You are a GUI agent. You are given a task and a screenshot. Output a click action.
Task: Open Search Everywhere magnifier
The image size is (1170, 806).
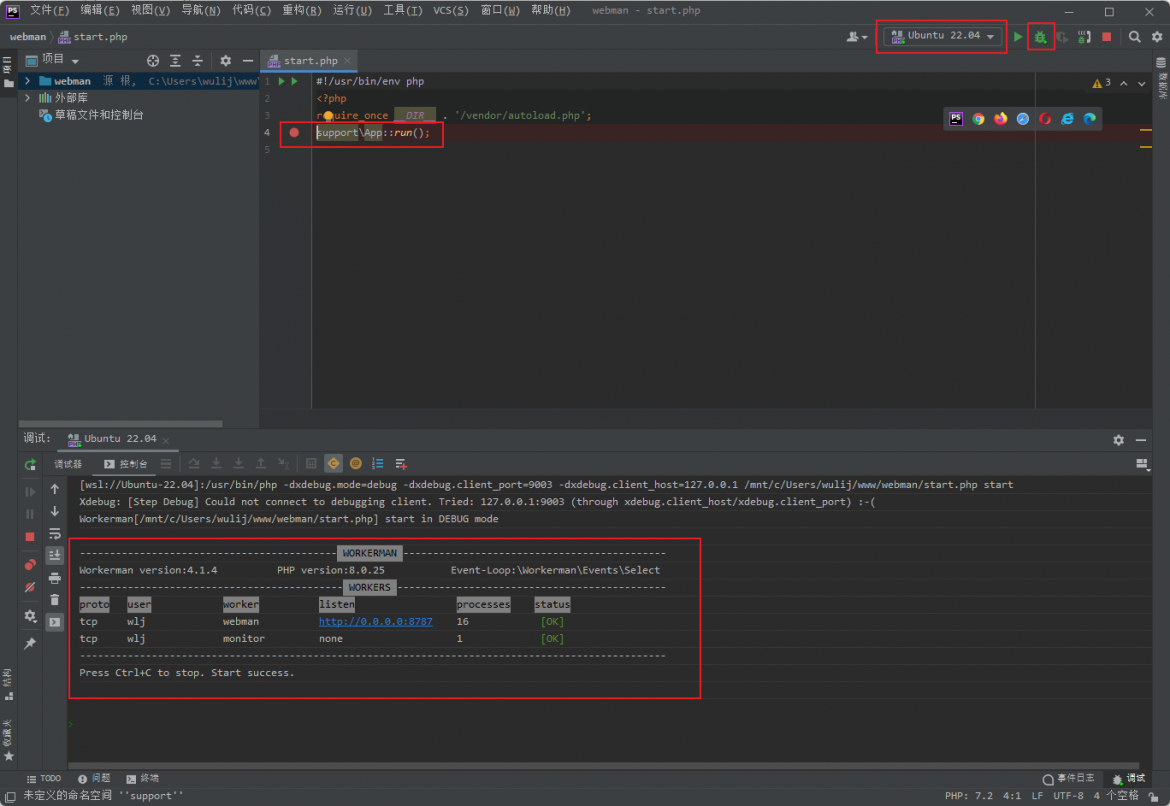pos(1134,37)
